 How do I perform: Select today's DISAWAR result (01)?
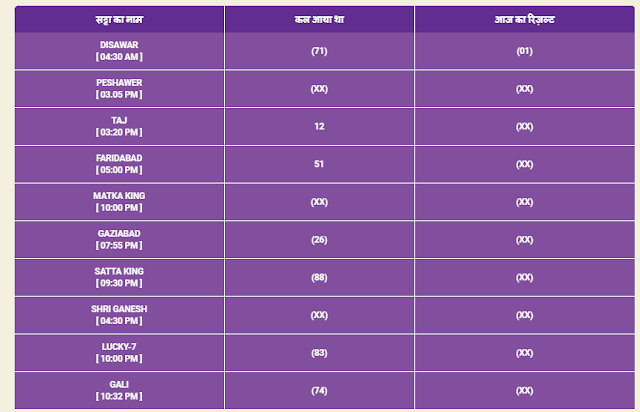tap(524, 51)
